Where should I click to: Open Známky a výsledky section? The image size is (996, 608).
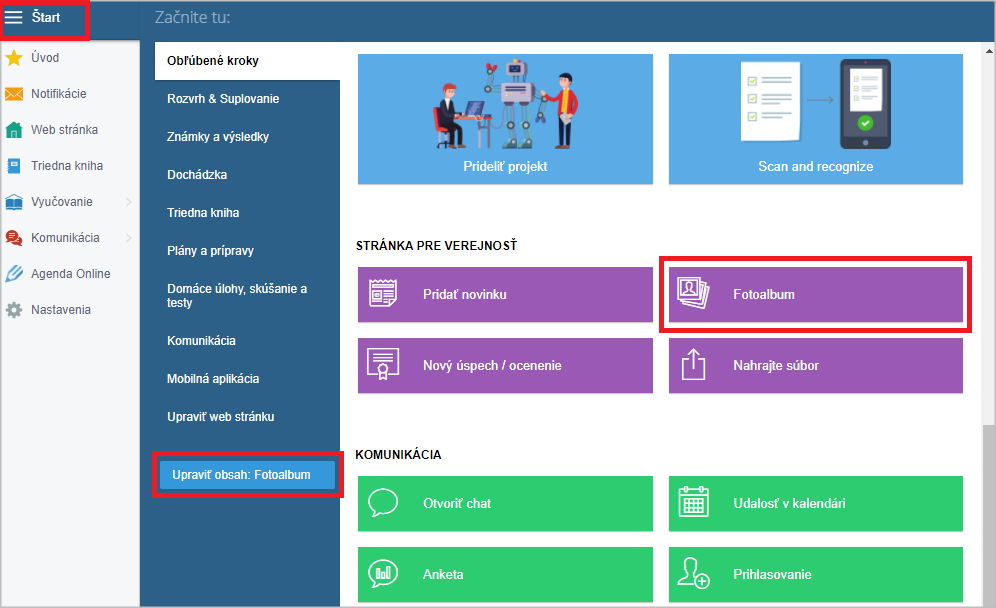tap(218, 137)
